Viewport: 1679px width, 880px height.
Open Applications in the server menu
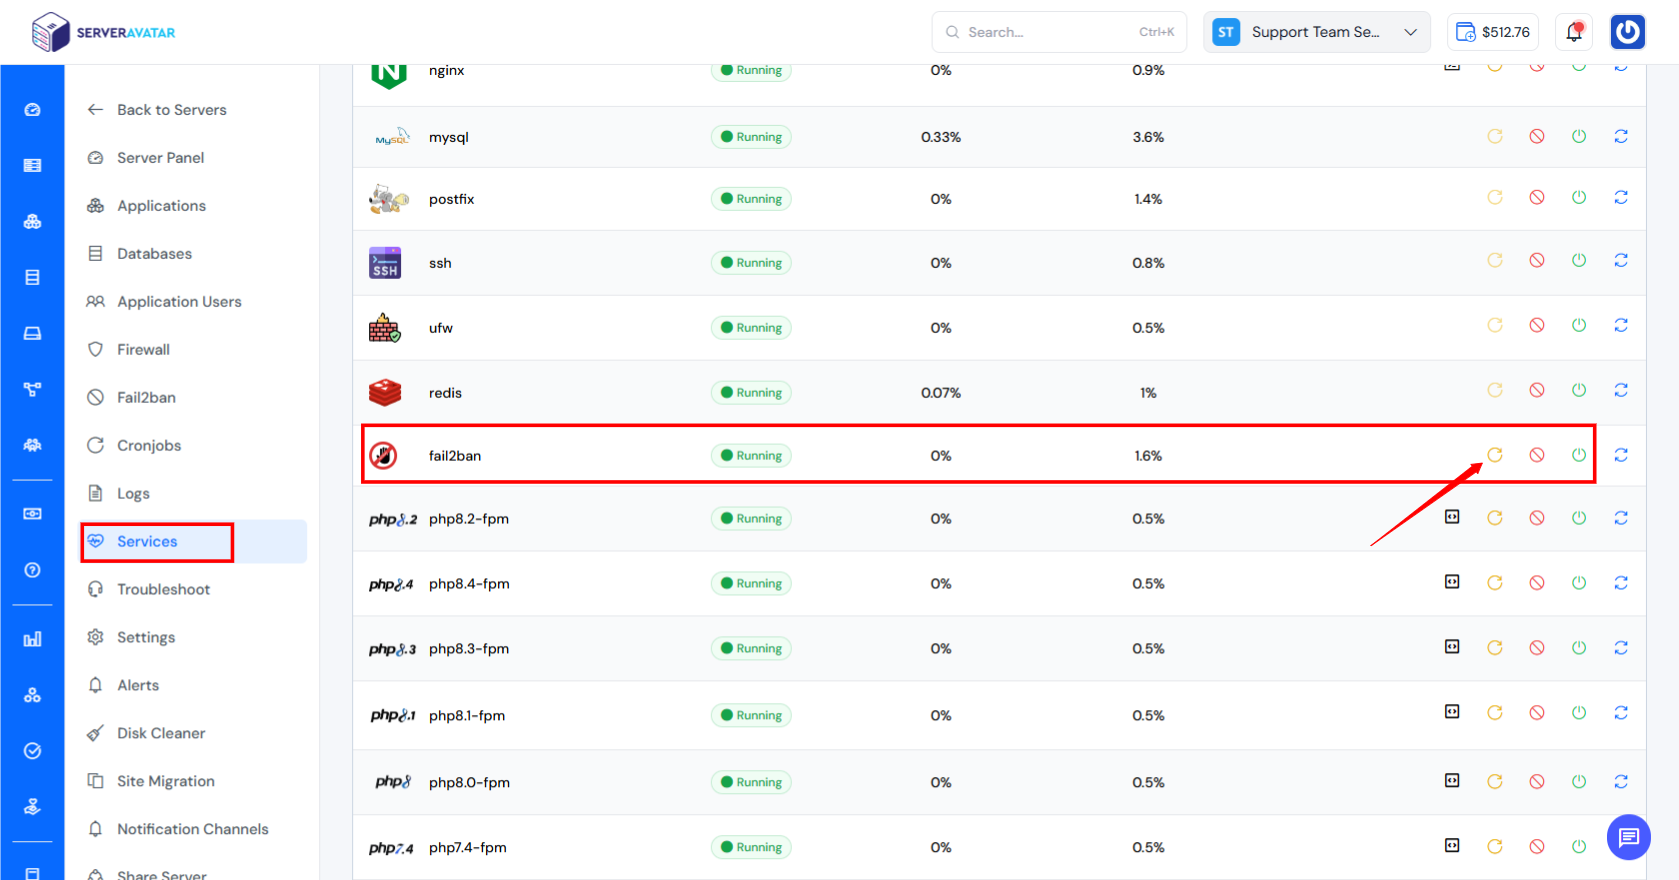pyautogui.click(x=147, y=206)
